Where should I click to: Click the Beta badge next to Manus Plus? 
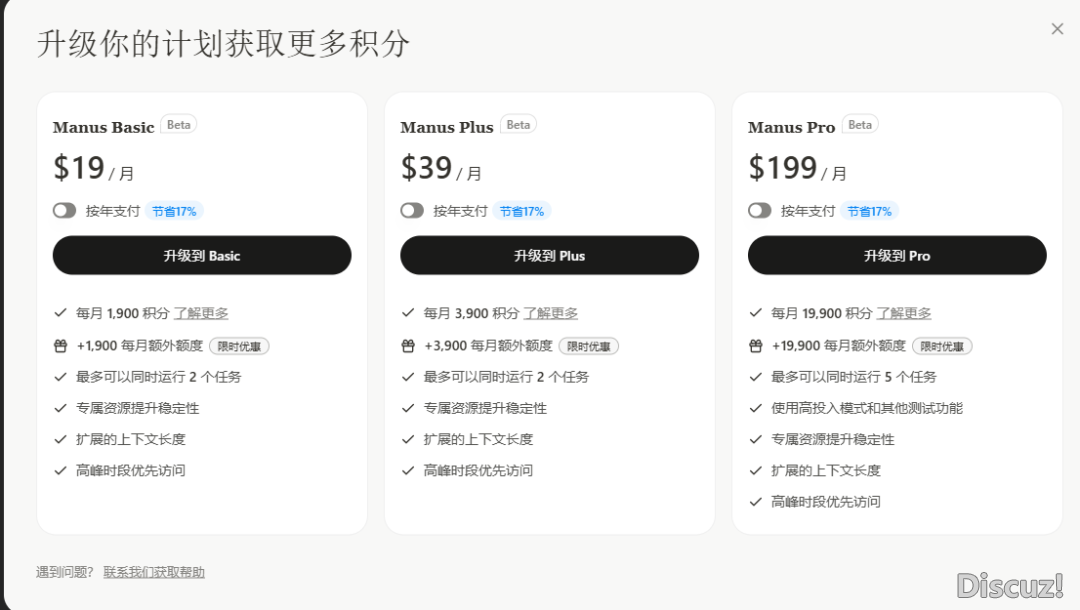[x=519, y=125]
